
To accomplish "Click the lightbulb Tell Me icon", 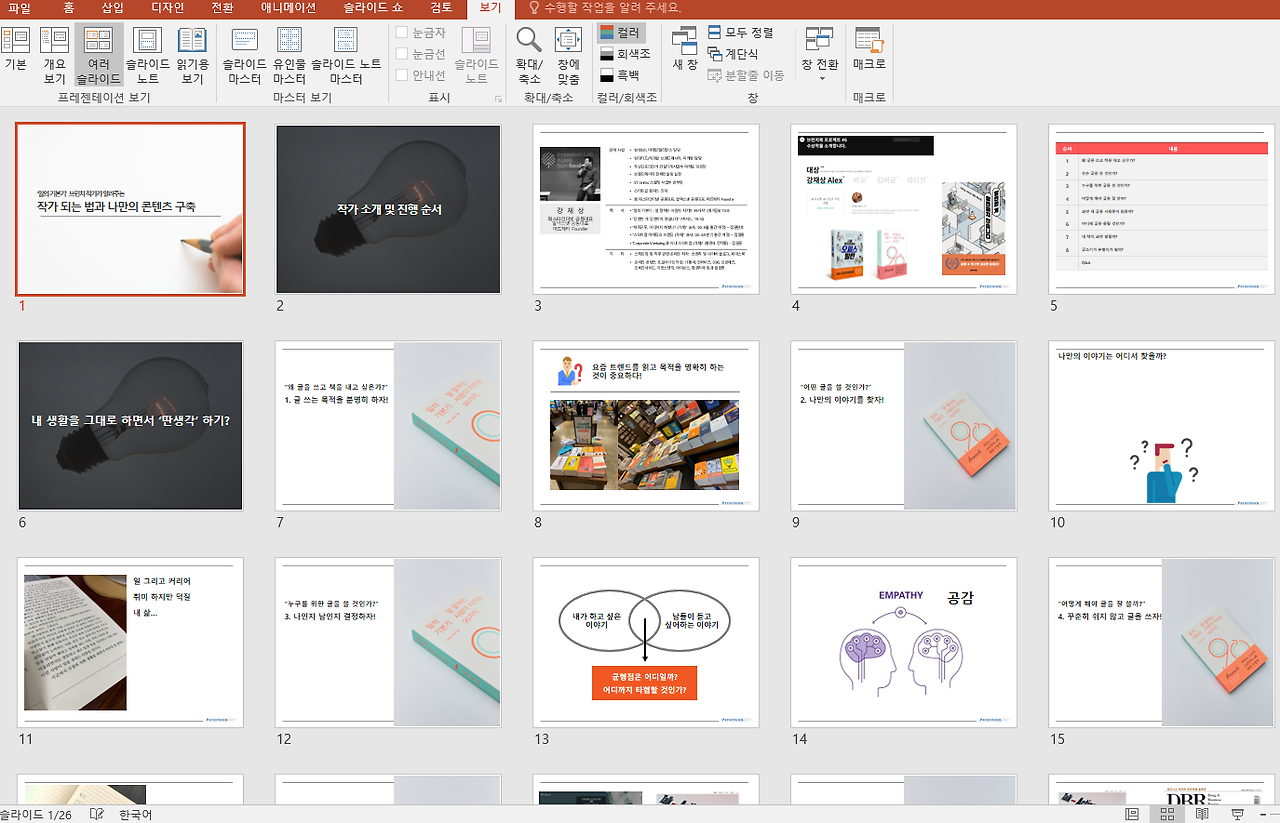I will 534,8.
